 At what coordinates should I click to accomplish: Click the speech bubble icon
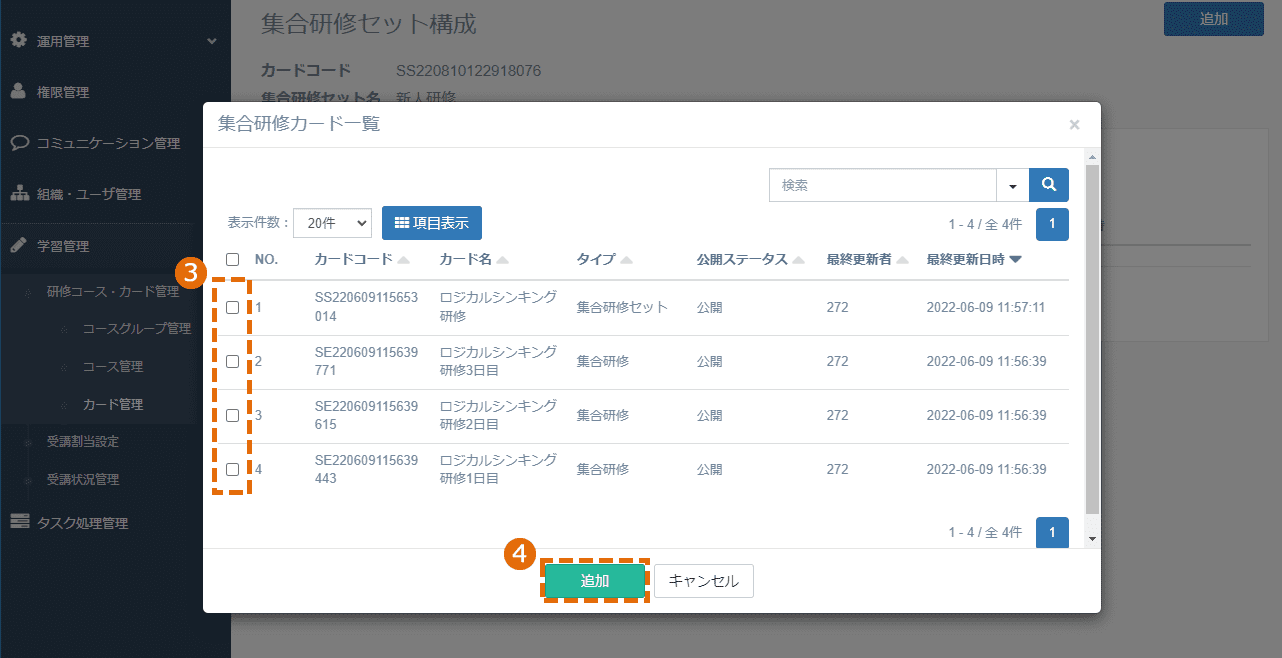(18, 142)
